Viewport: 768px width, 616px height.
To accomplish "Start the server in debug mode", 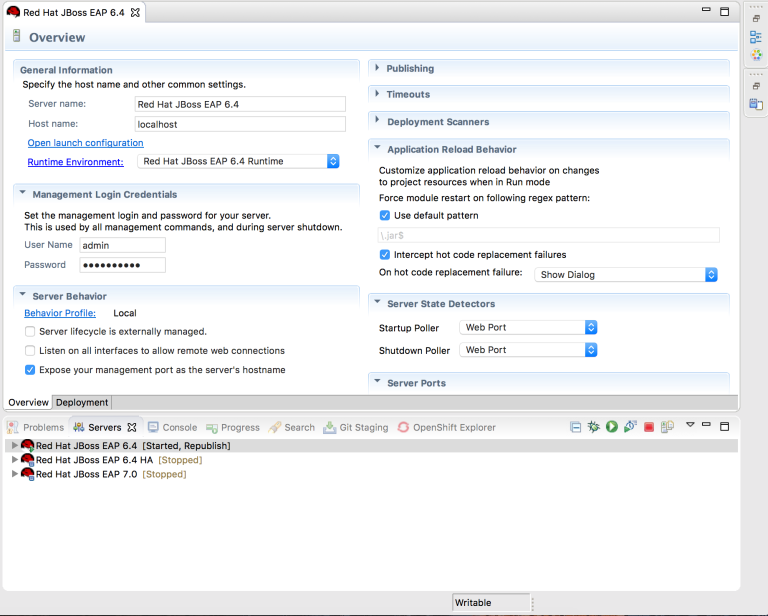I will [594, 427].
